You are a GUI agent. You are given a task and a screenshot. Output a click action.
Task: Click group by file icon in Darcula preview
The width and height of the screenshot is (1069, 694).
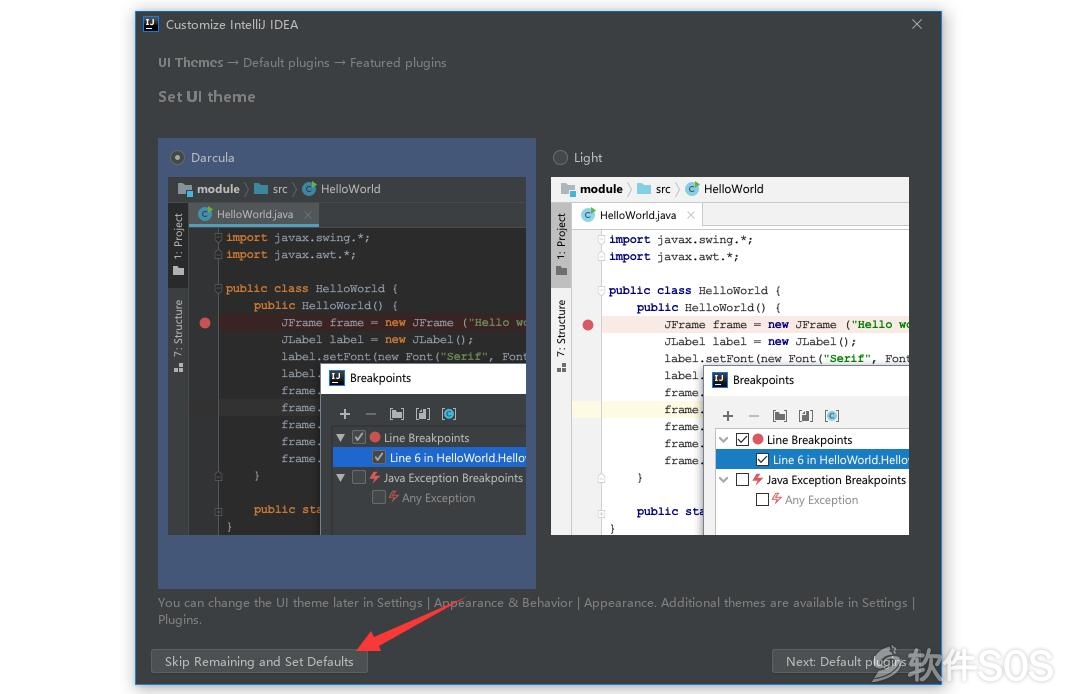423,414
